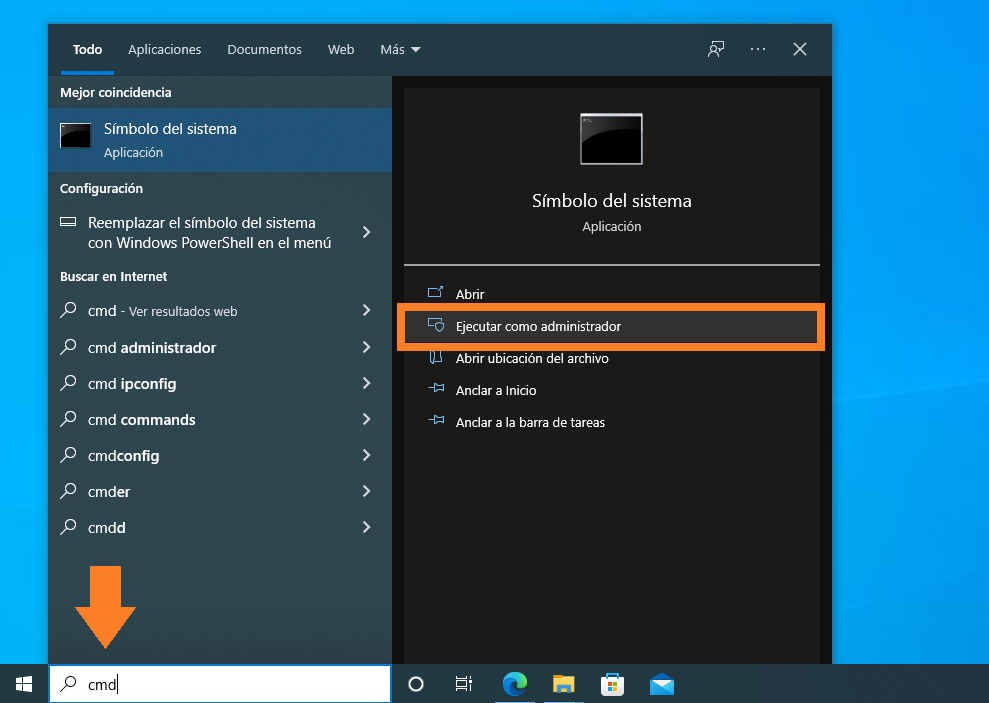Expand the Más dropdown filter
Screen dimensions: 989x703
400,49
